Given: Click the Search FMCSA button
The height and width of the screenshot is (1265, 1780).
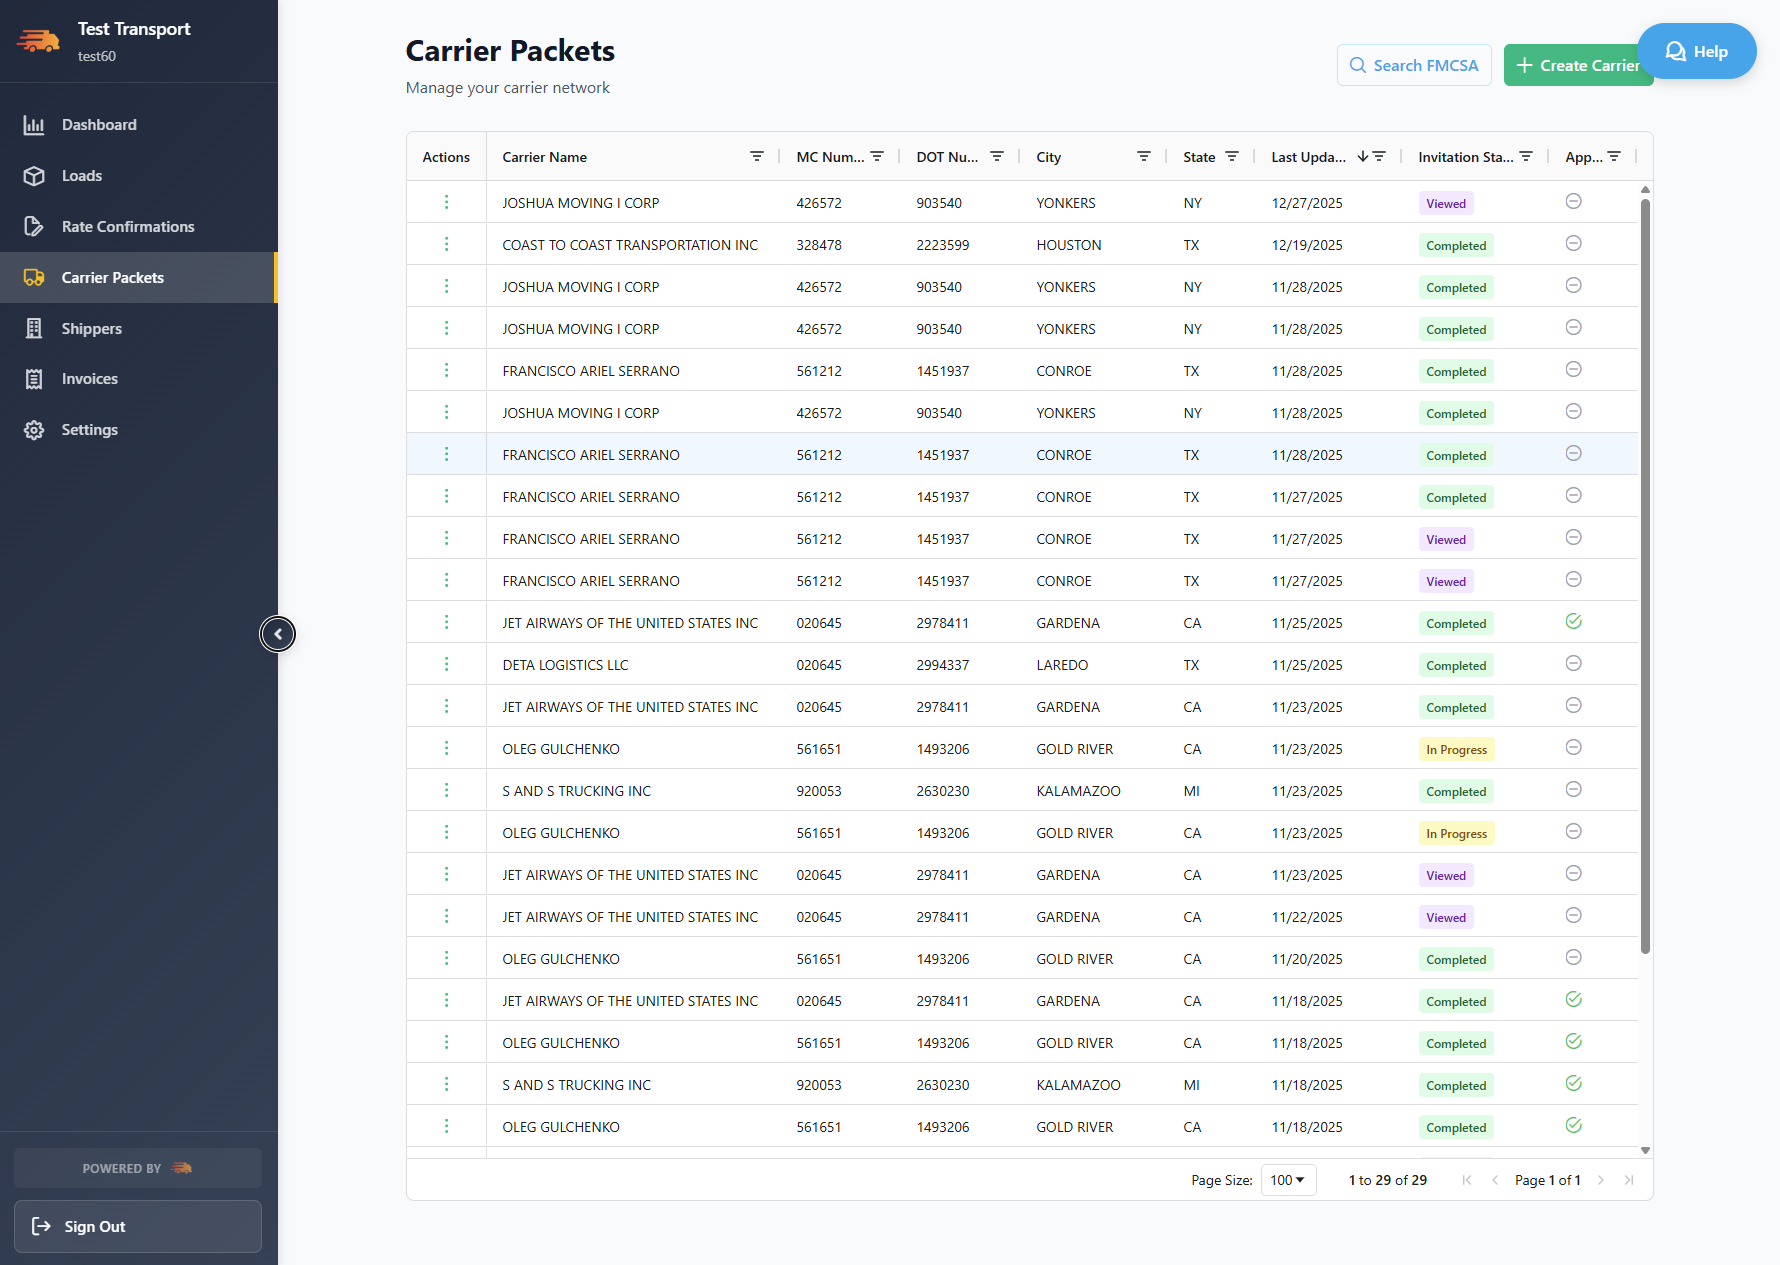Looking at the screenshot, I should click(1414, 64).
